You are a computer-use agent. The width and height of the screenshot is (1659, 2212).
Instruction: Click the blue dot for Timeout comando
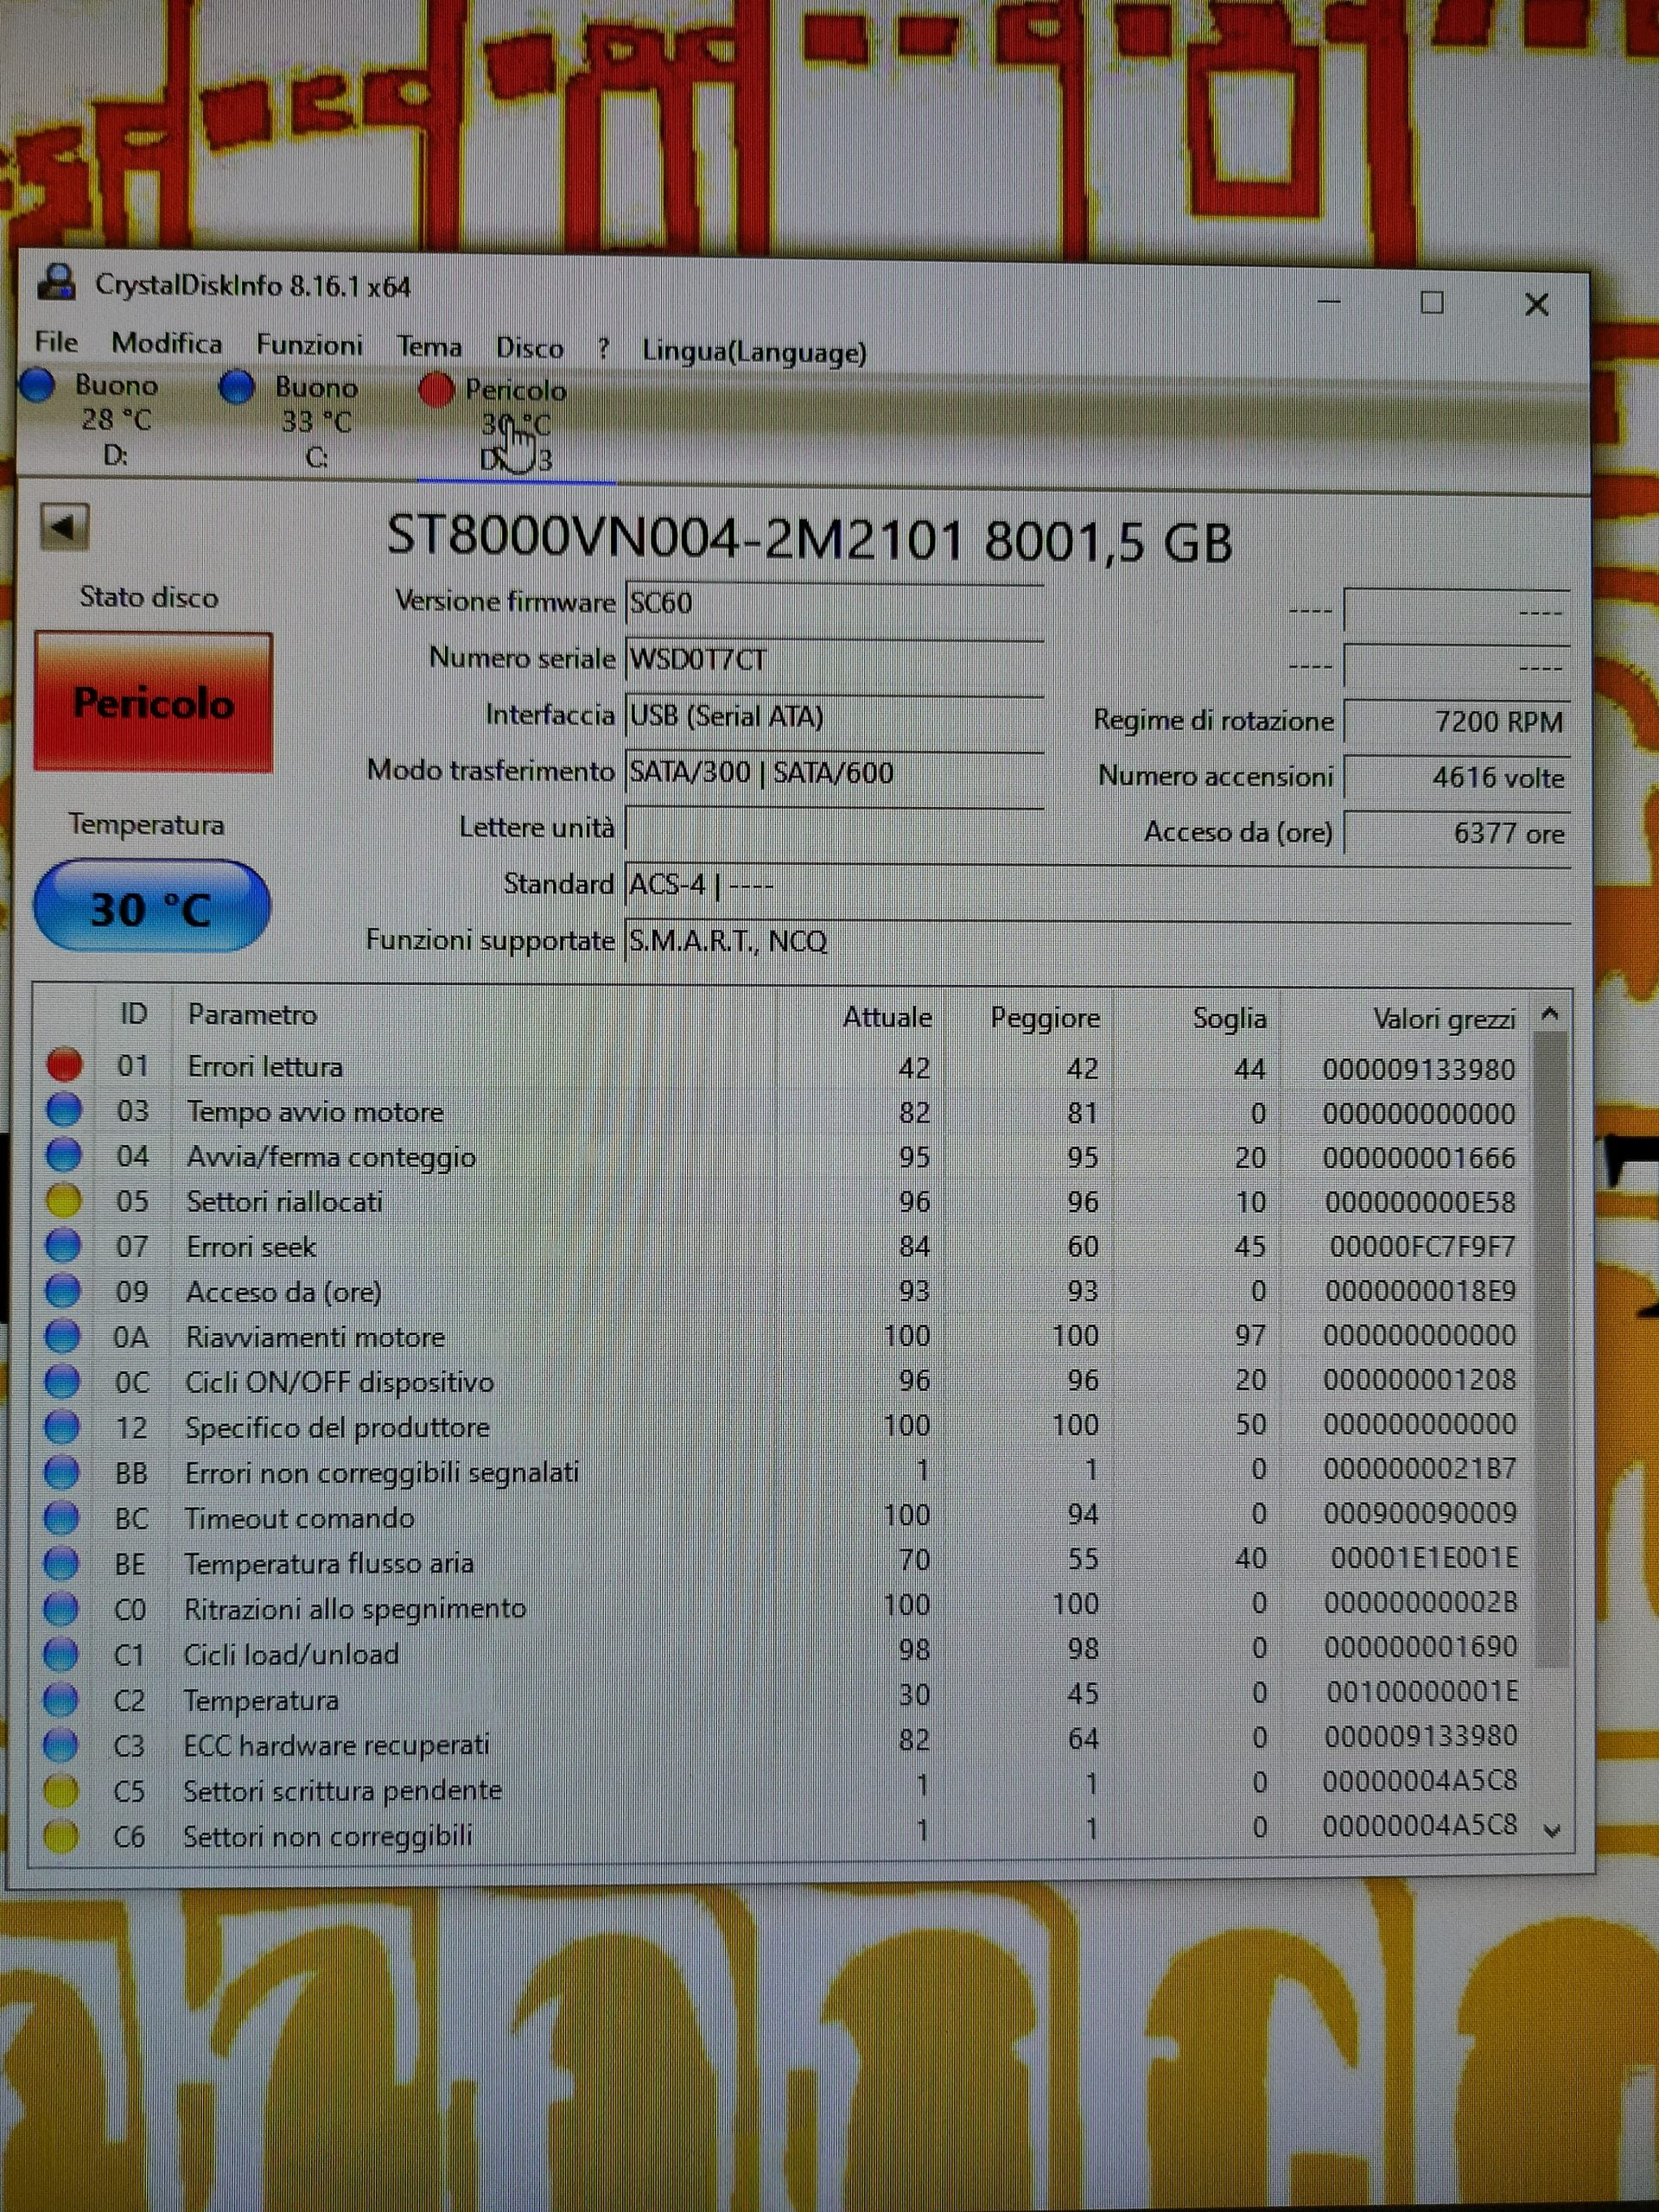click(61, 1517)
